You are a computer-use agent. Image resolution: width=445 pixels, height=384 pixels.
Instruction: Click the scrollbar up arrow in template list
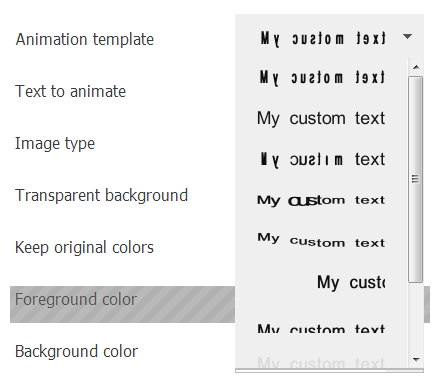point(416,67)
